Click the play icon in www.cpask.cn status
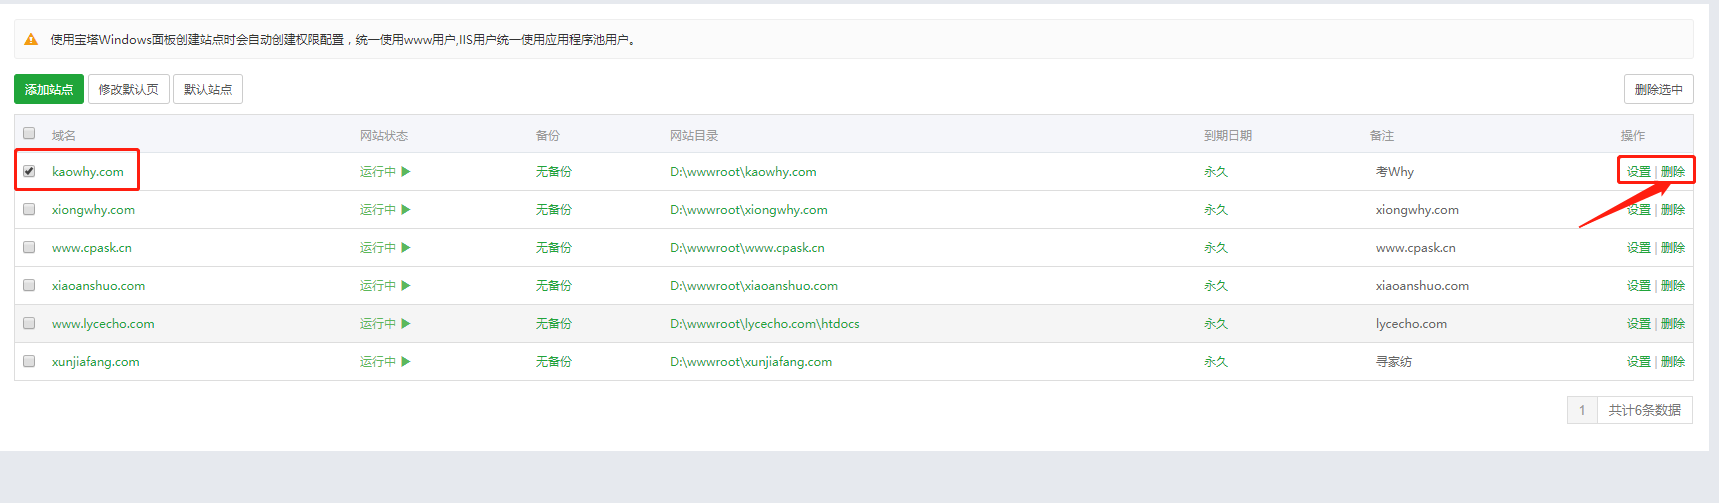 pos(406,247)
